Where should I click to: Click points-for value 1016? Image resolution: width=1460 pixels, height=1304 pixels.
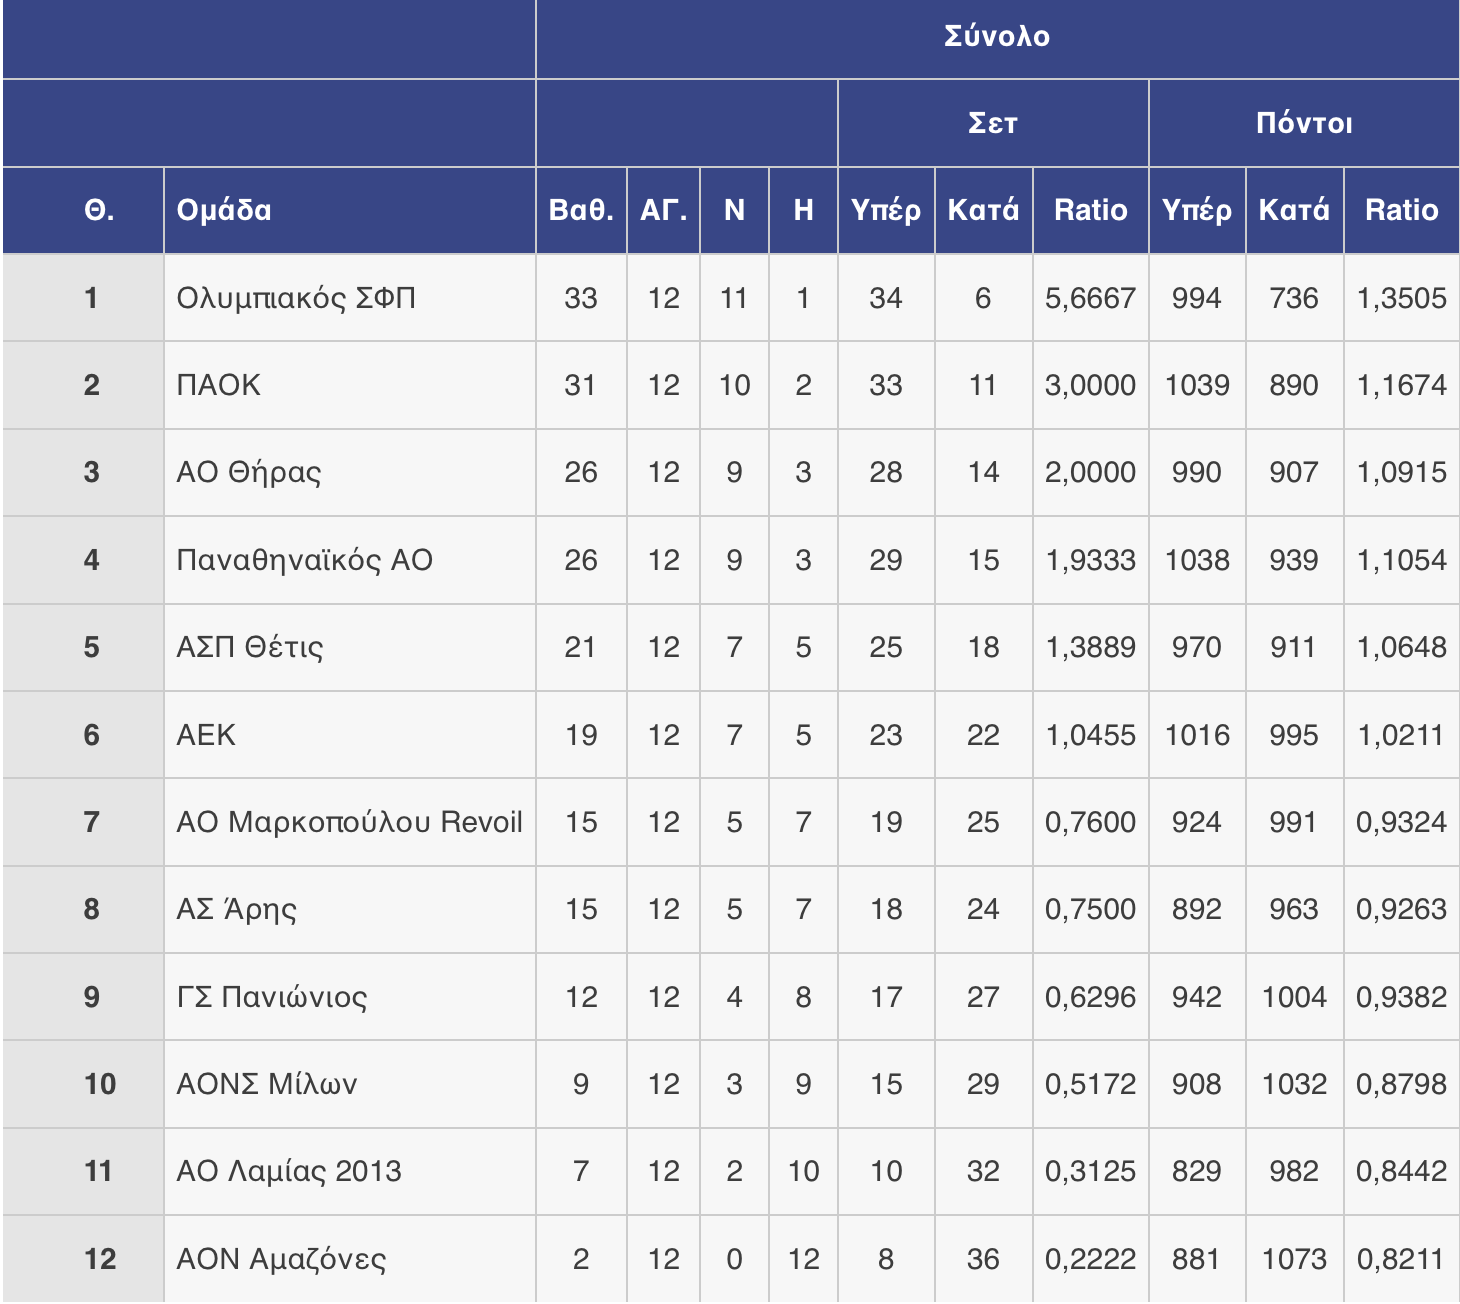tap(1197, 735)
